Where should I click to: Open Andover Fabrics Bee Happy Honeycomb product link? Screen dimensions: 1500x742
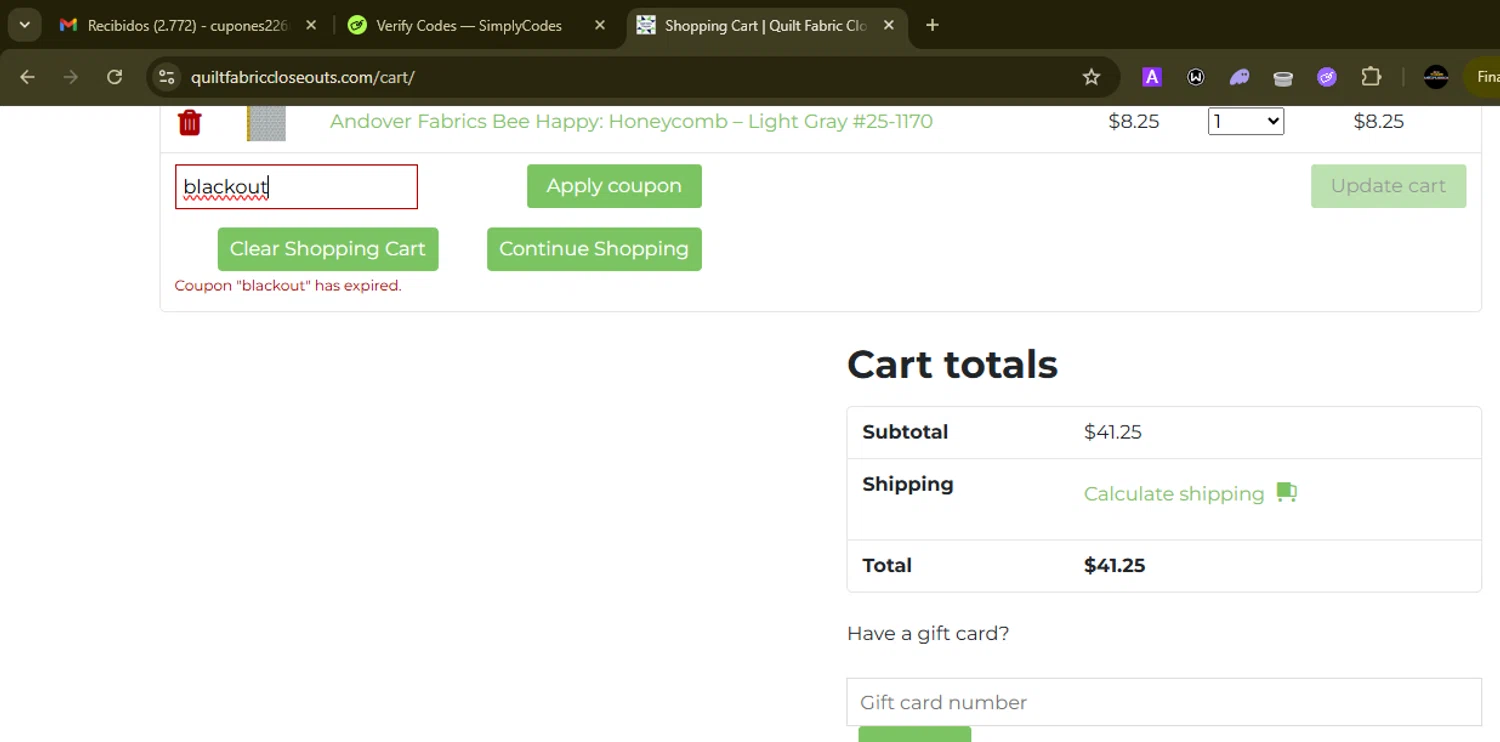pos(631,121)
